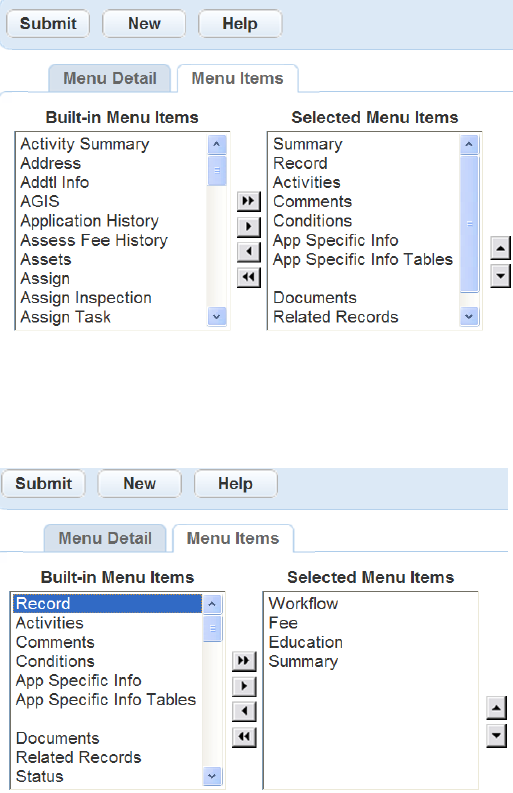This screenshot has width=513, height=793.
Task: Switch to Menu Items tab in lower panel
Action: pos(233,538)
